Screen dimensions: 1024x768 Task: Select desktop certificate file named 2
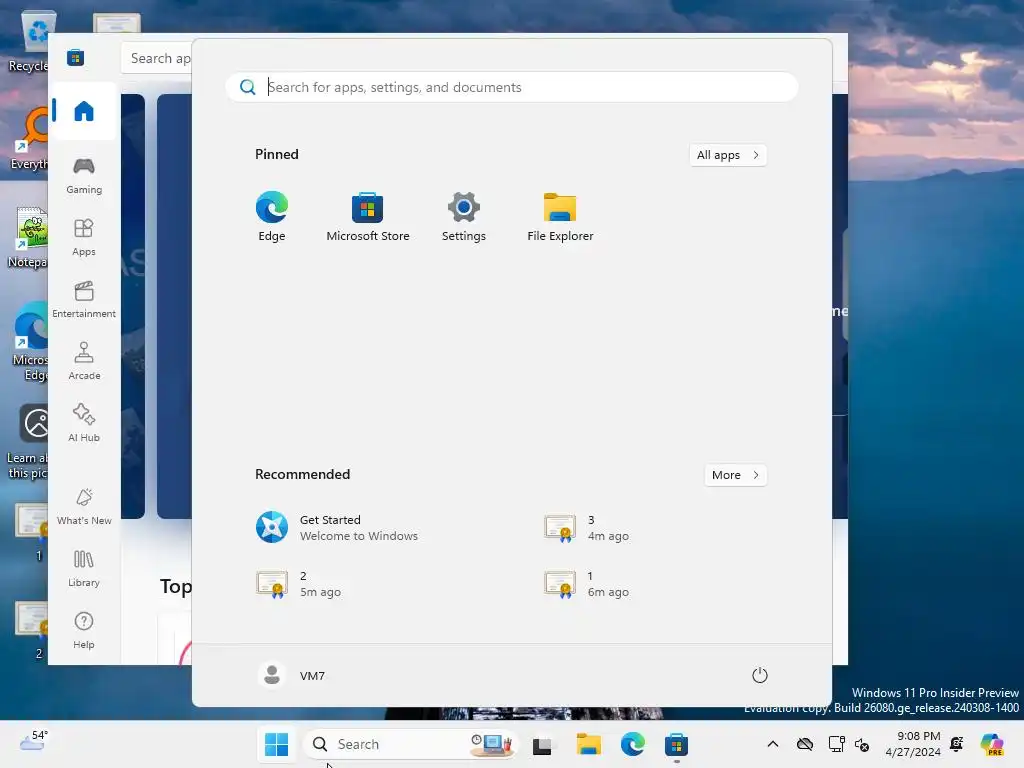pos(33,631)
